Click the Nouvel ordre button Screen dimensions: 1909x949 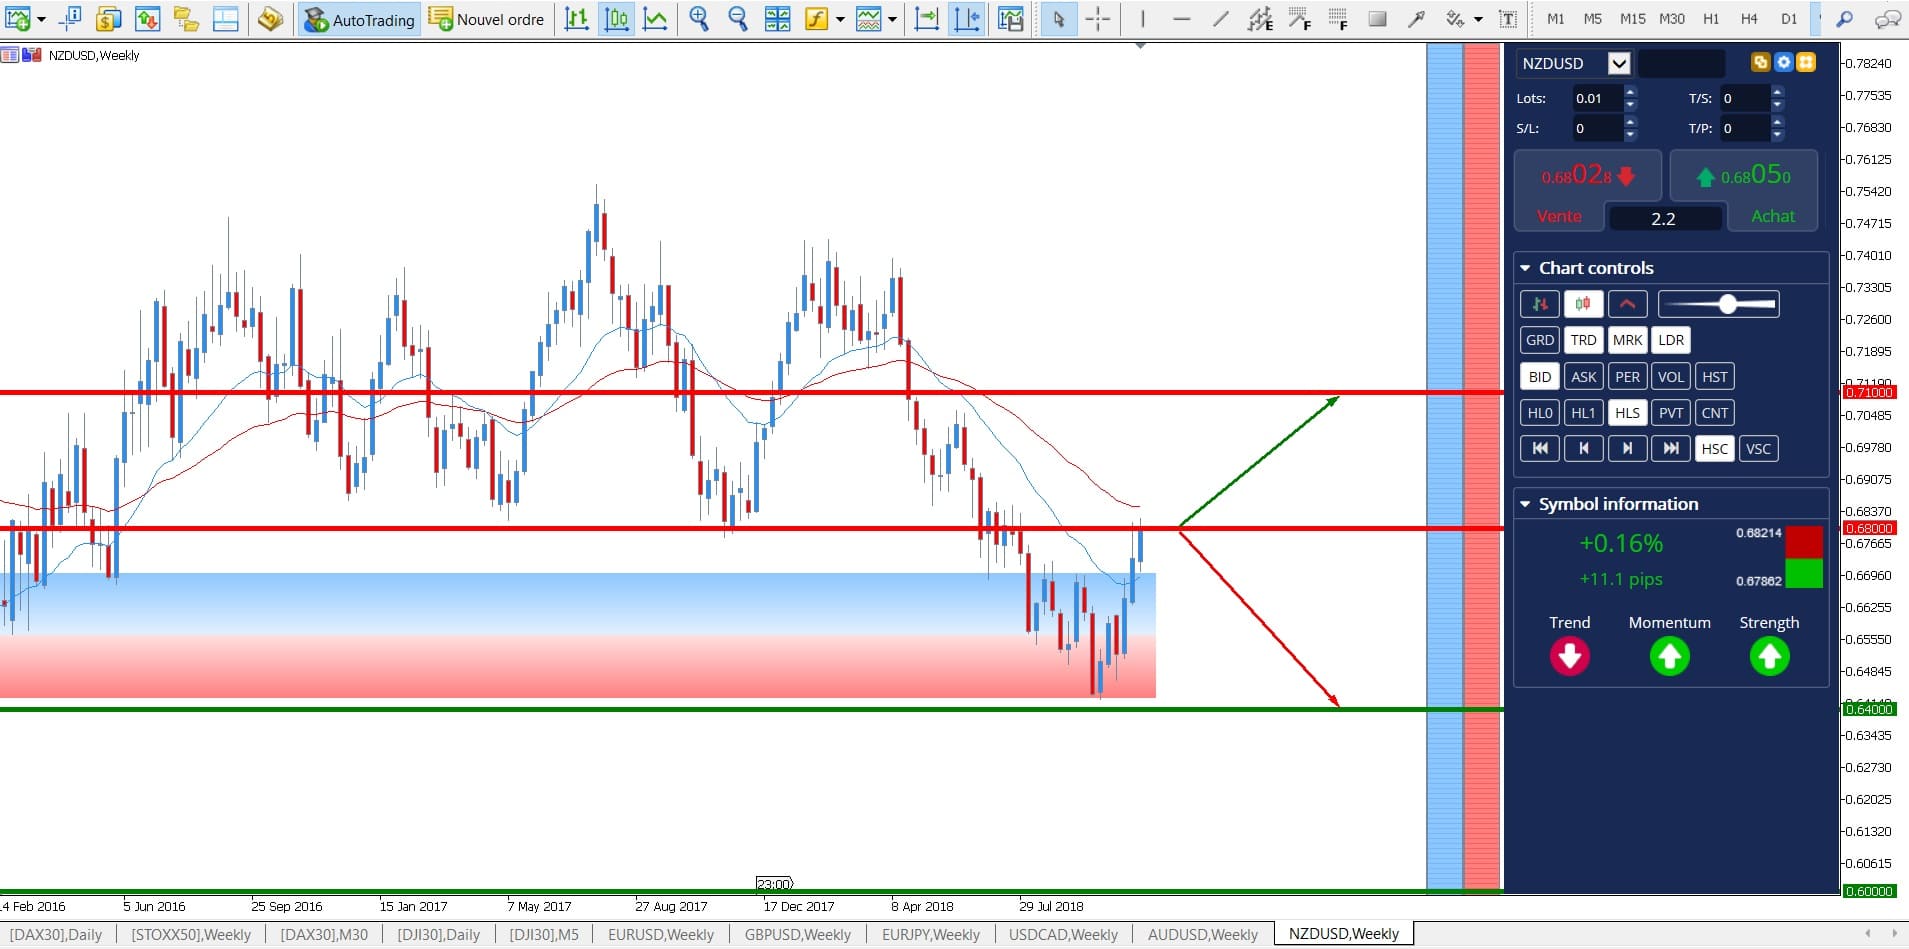pyautogui.click(x=487, y=19)
